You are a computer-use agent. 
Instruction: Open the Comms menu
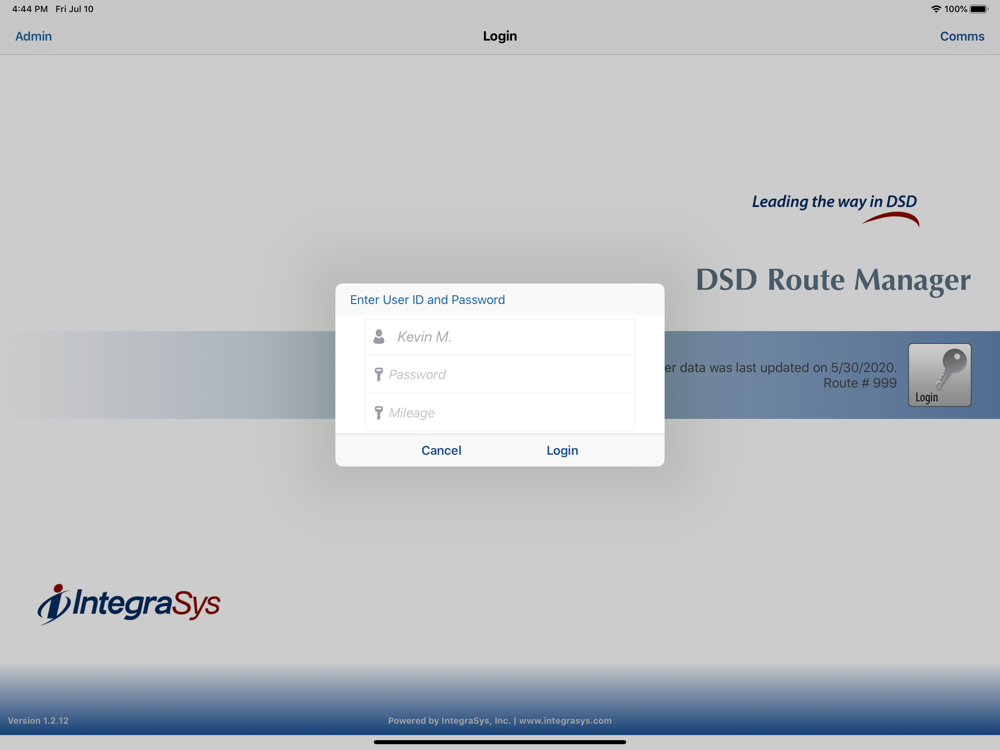(962, 36)
